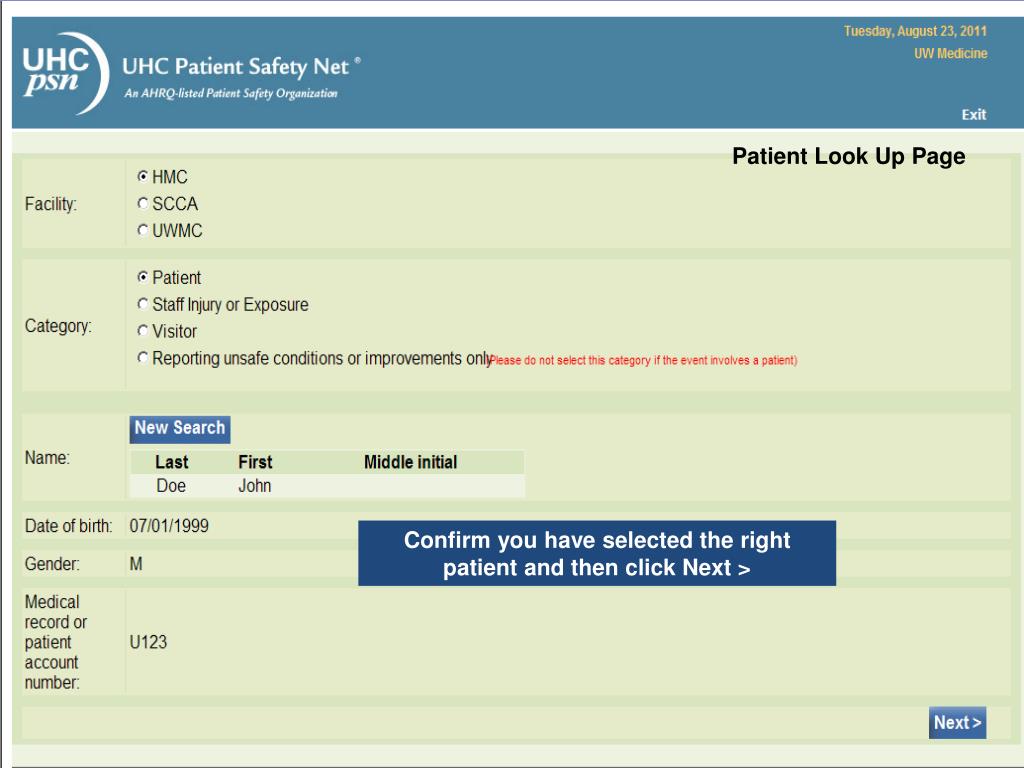Select the John first name cell
Screen dimensions: 1024x768
tap(255, 486)
